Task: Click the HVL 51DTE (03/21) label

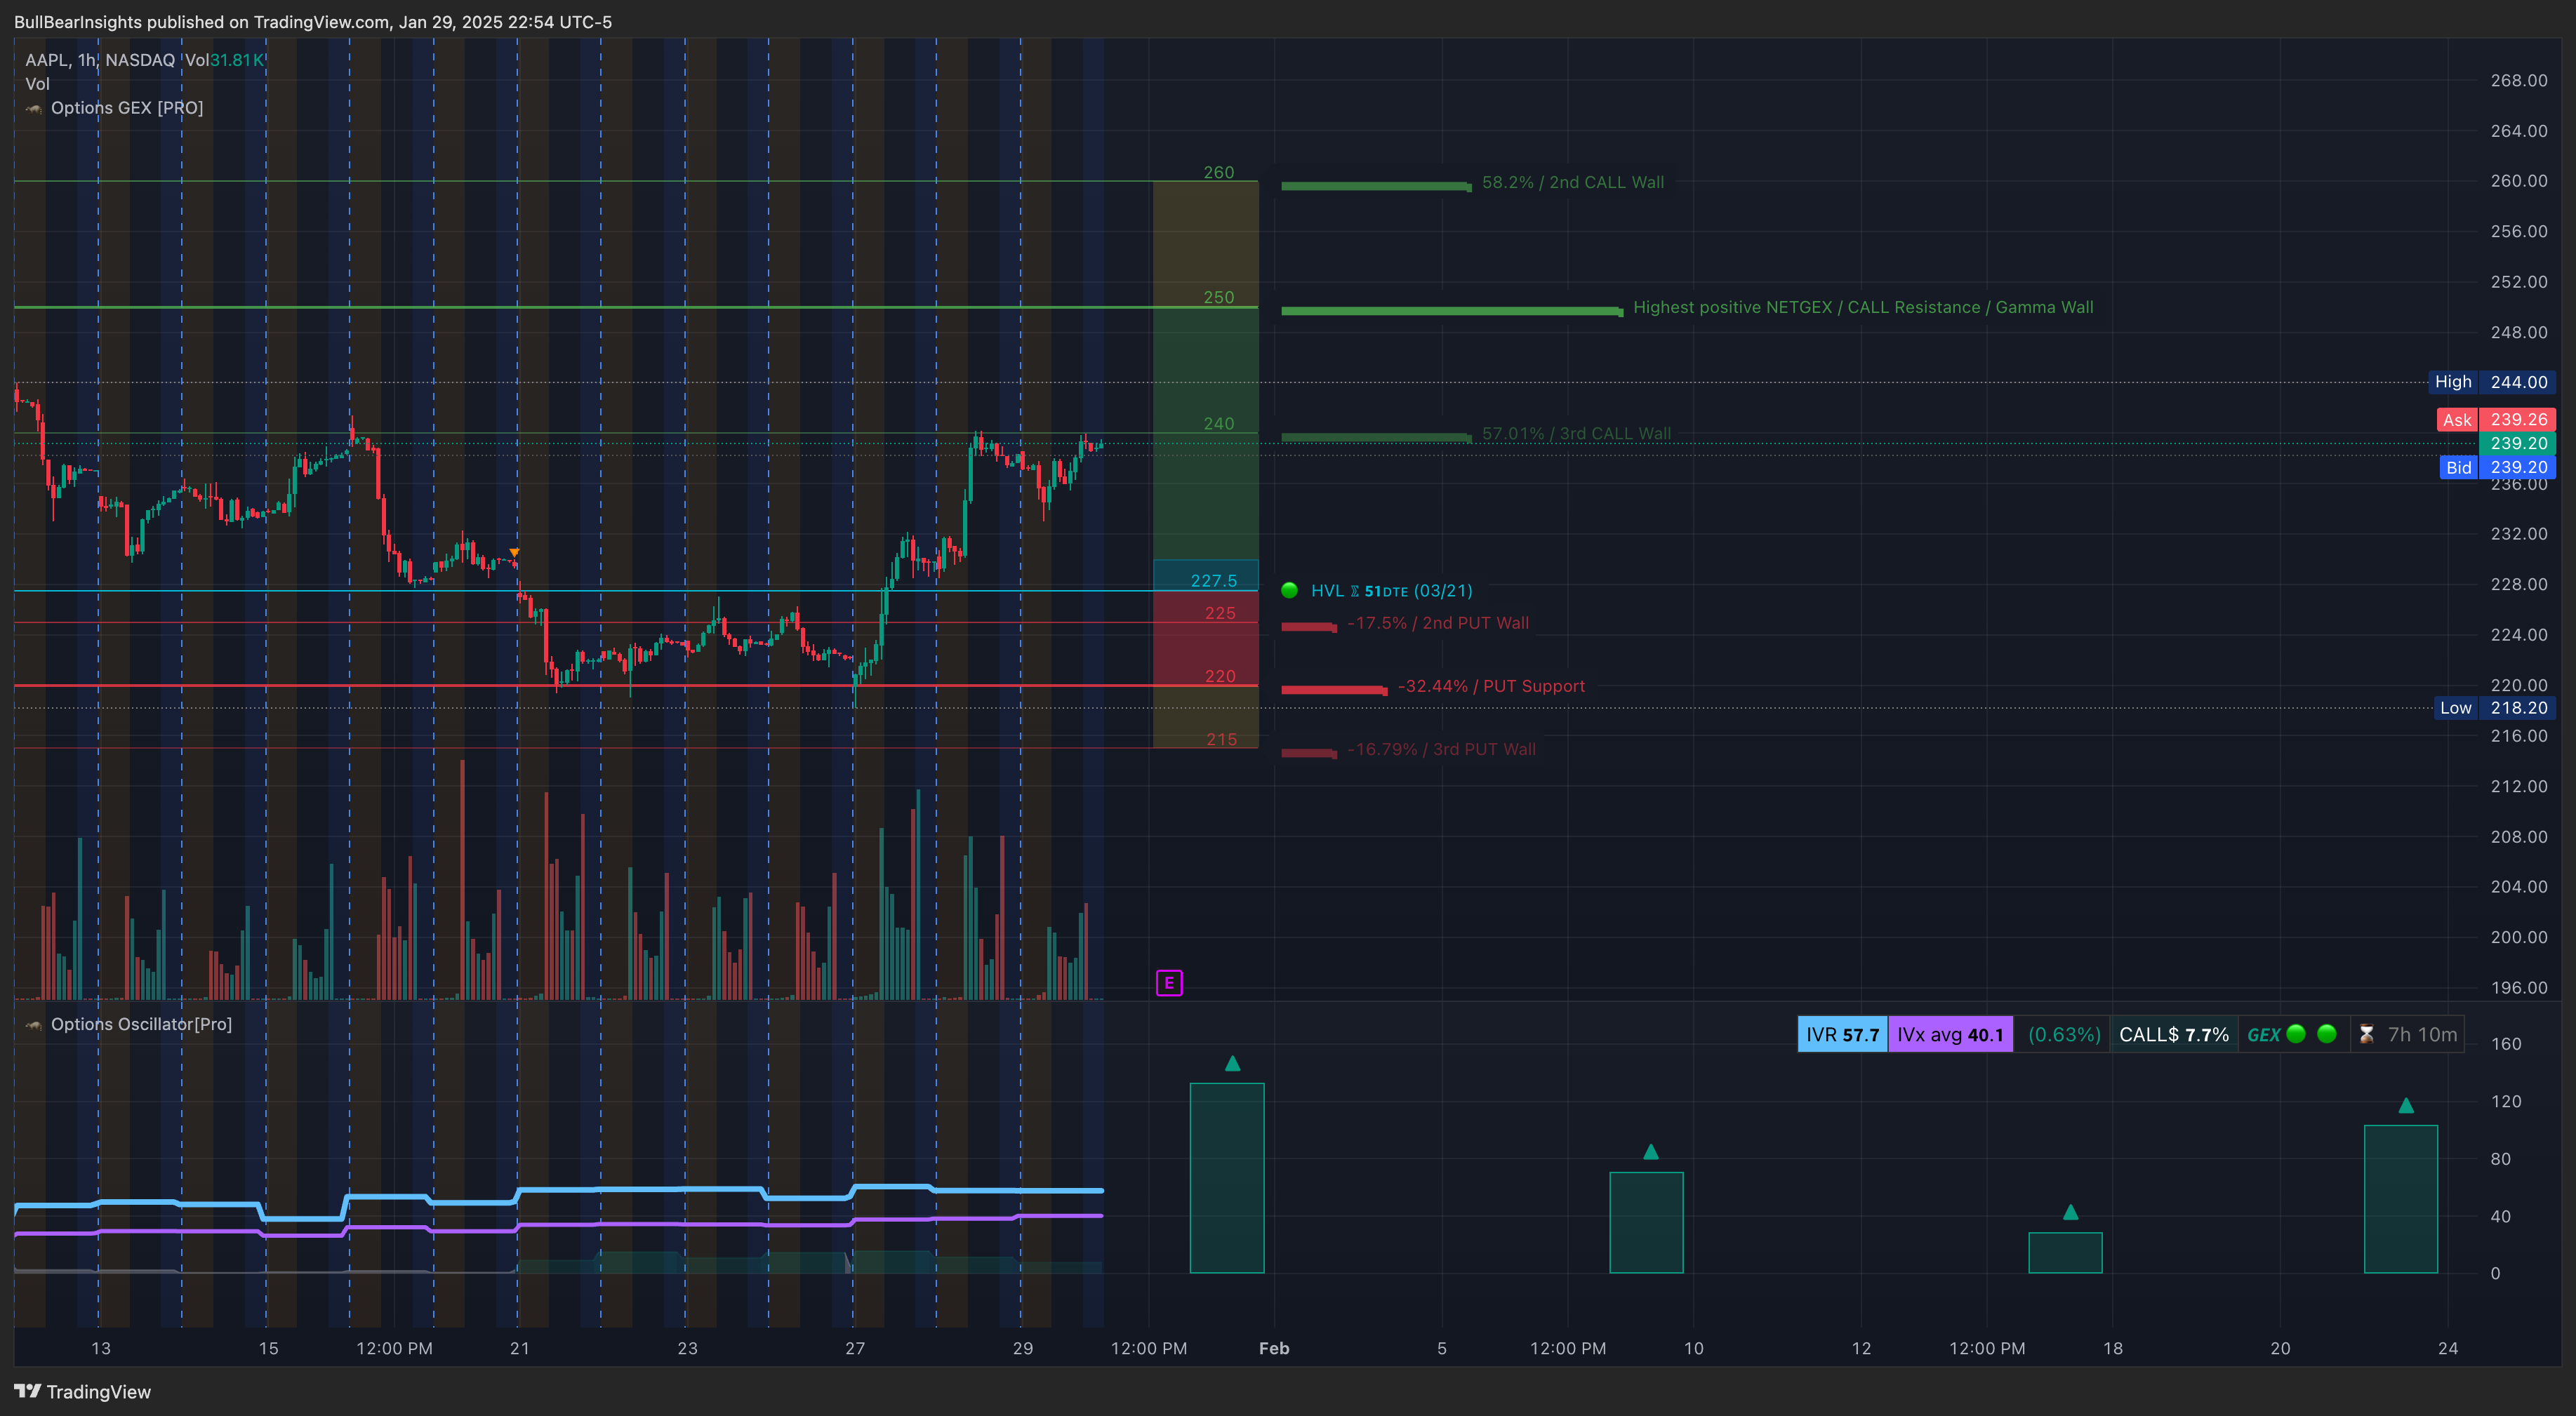Action: [x=1391, y=591]
